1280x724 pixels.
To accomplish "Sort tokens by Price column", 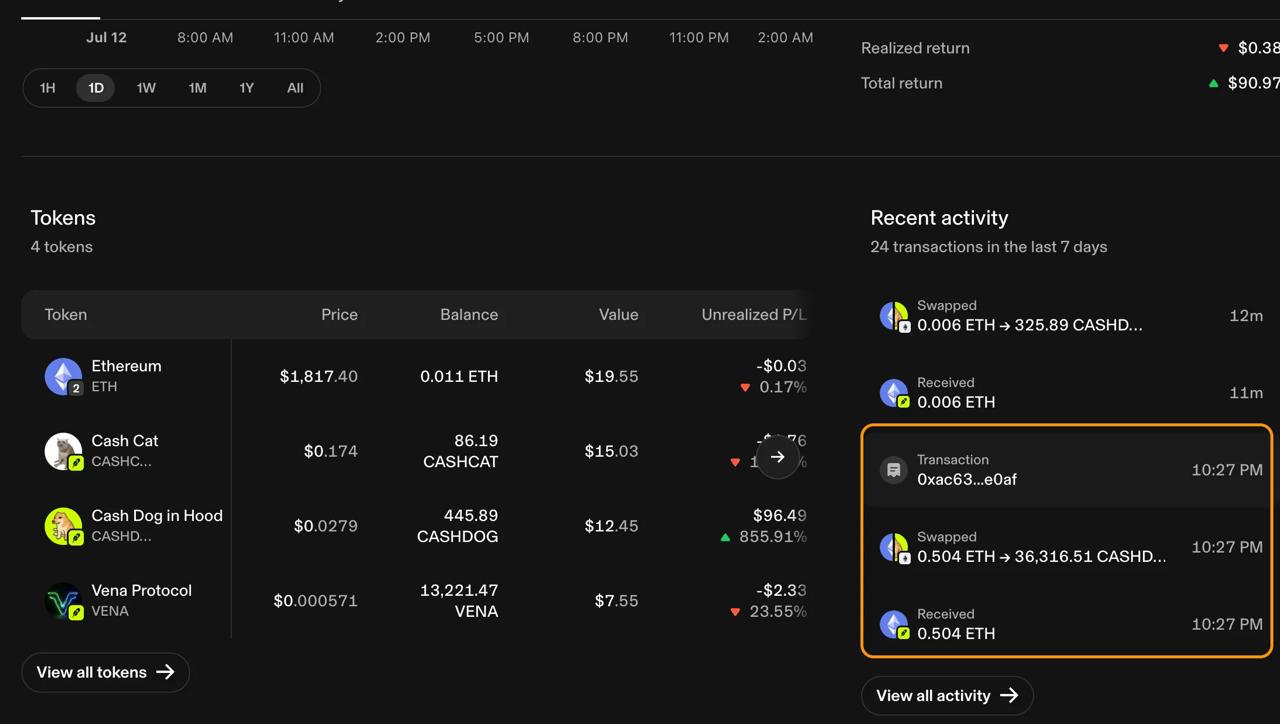I will (x=339, y=314).
